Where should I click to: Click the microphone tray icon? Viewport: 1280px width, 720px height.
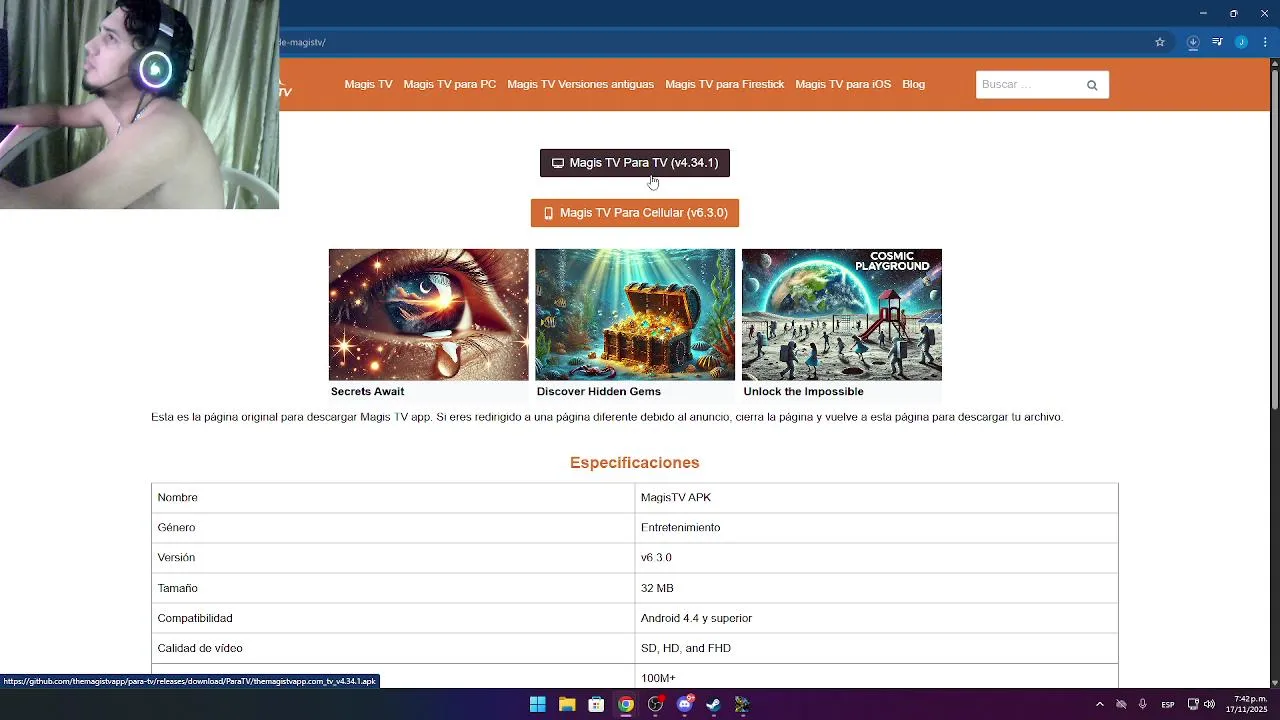pos(1142,704)
